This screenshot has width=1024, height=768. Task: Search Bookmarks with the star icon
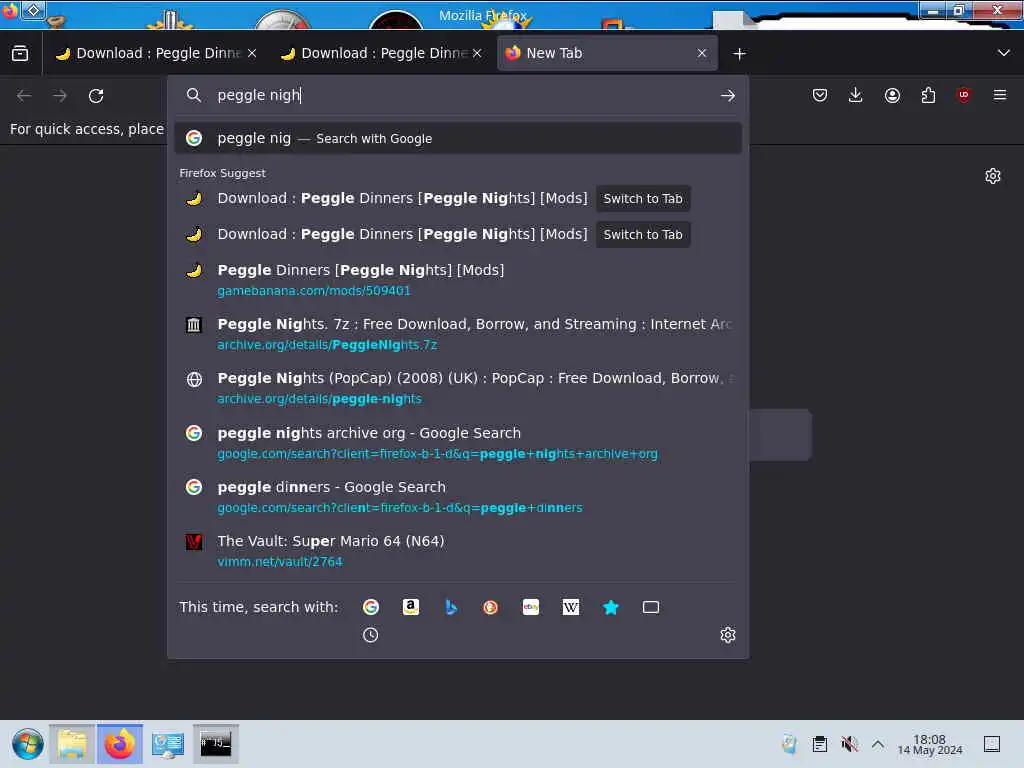(611, 607)
